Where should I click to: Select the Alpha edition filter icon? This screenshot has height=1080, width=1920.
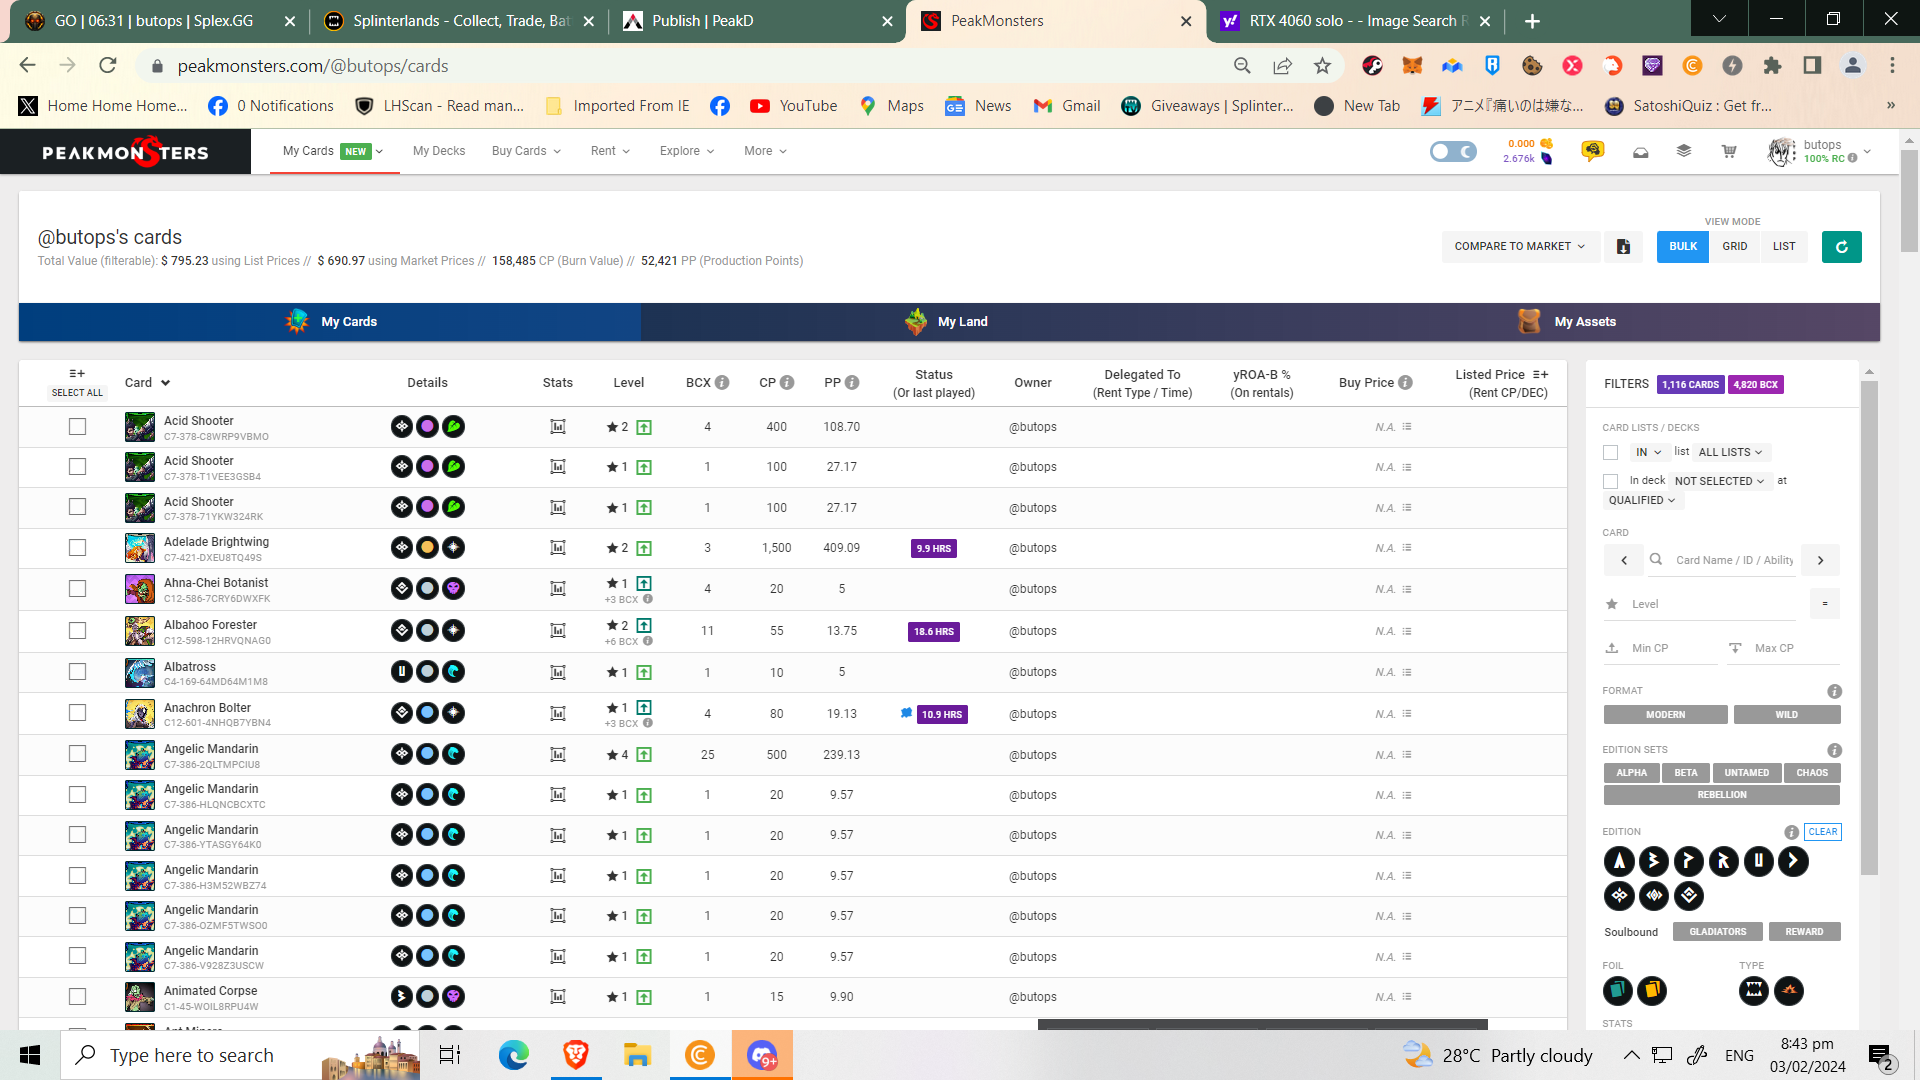pos(1619,861)
